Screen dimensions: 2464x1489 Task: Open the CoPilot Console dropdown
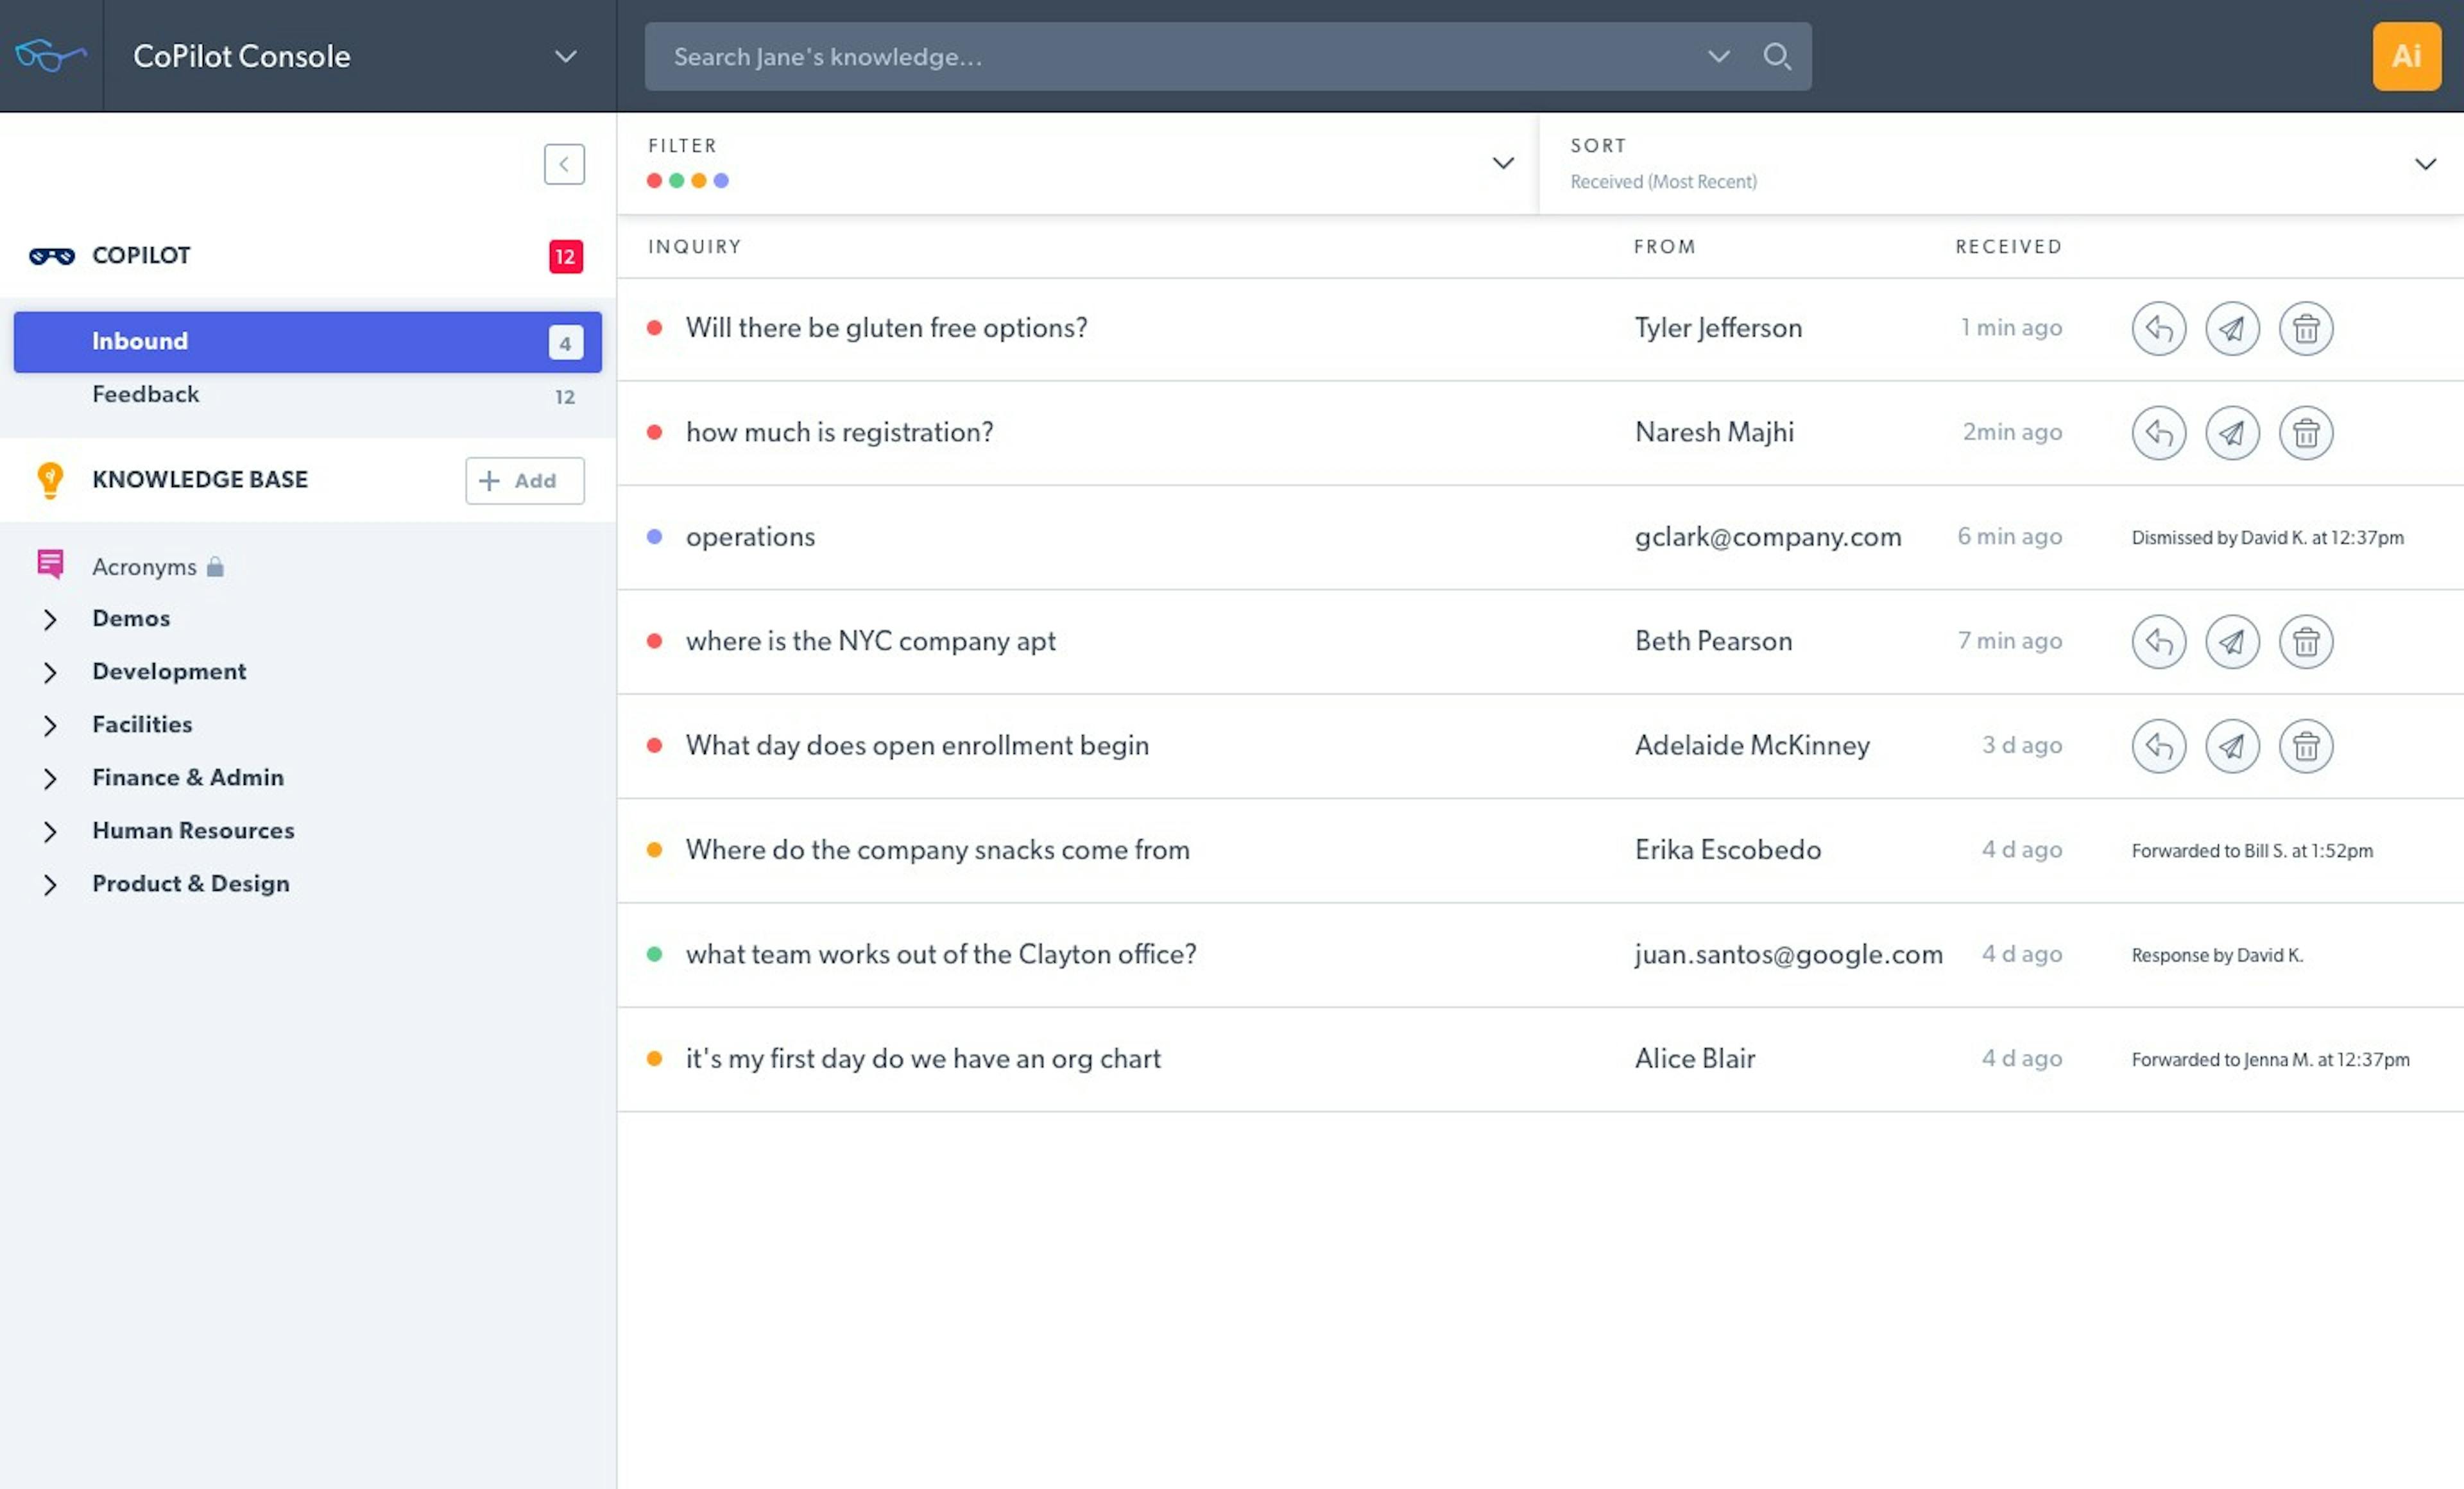[566, 57]
